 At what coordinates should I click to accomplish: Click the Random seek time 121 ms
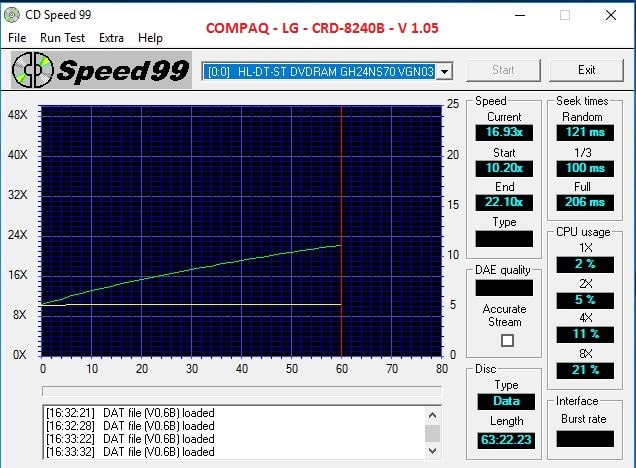tap(585, 132)
